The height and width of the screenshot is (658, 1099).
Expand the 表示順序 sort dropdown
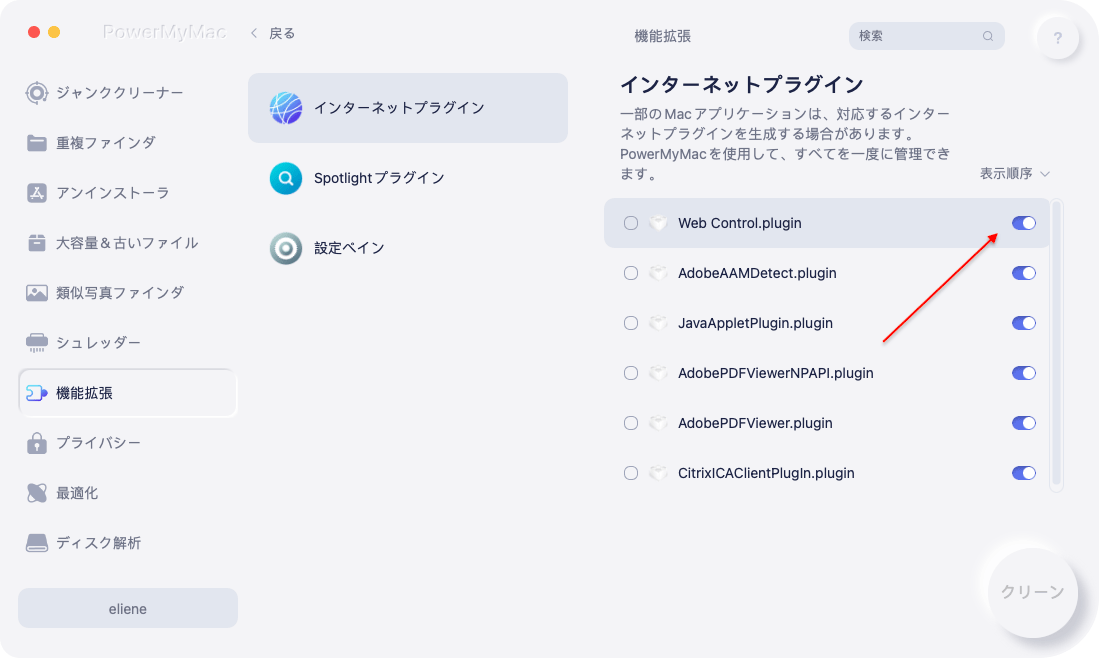point(1014,173)
